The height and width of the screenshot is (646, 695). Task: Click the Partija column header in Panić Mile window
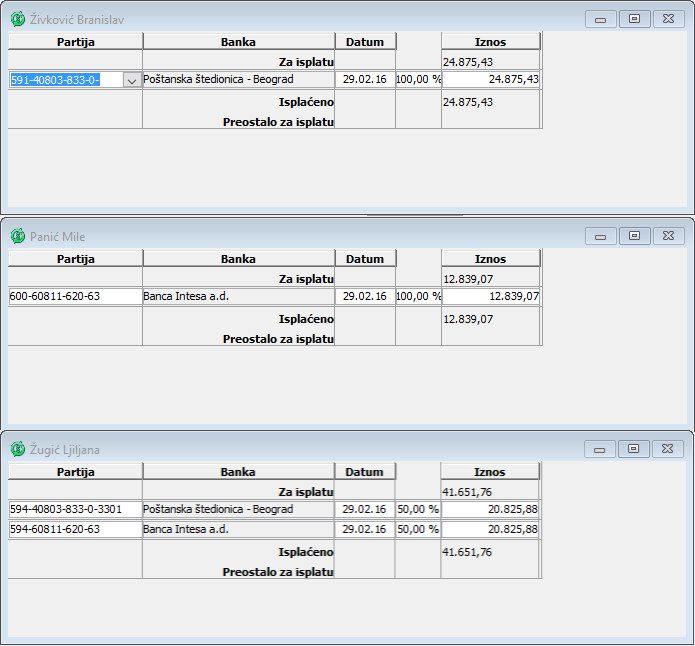click(x=76, y=259)
